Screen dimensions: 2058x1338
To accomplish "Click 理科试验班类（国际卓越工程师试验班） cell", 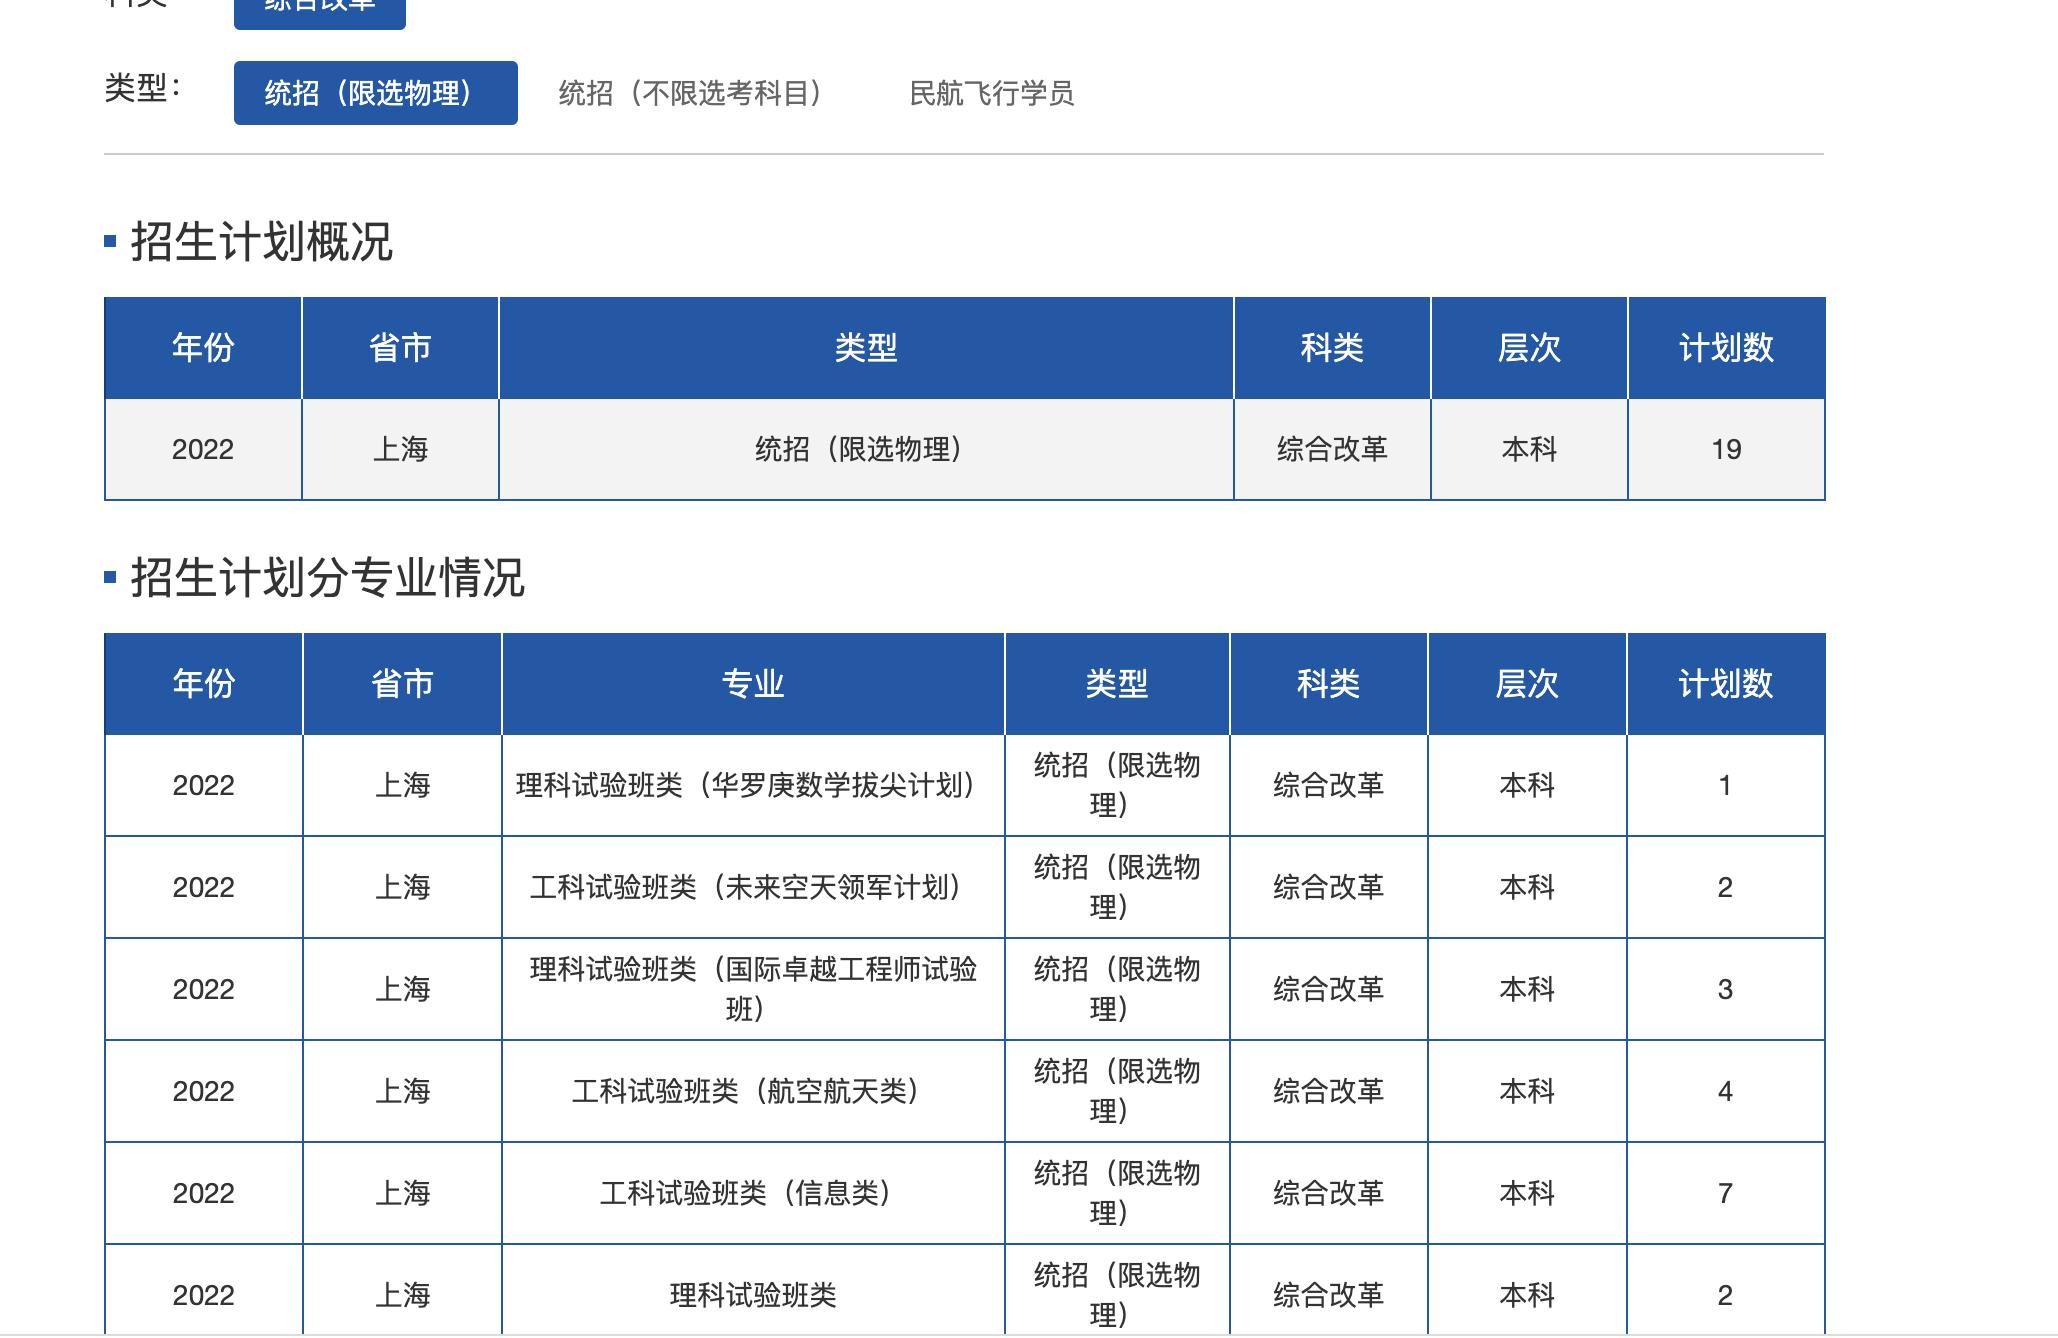I will coord(752,989).
